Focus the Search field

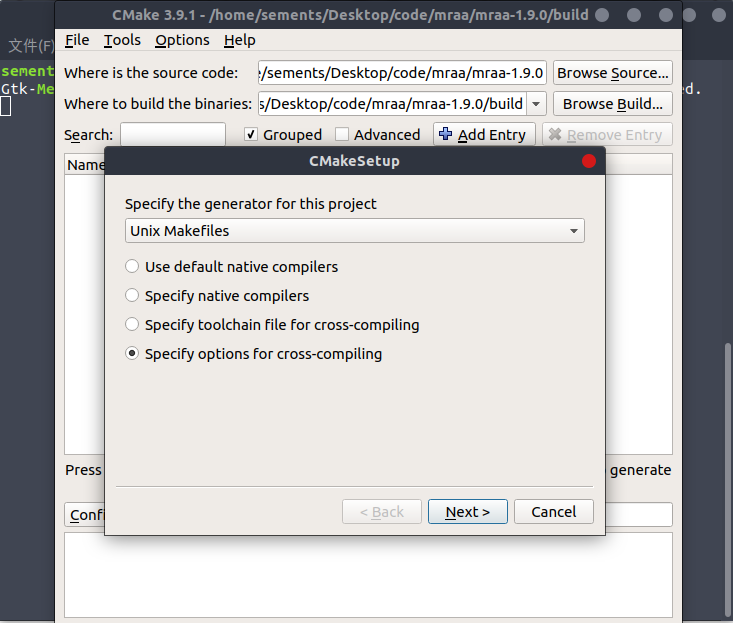[173, 135]
